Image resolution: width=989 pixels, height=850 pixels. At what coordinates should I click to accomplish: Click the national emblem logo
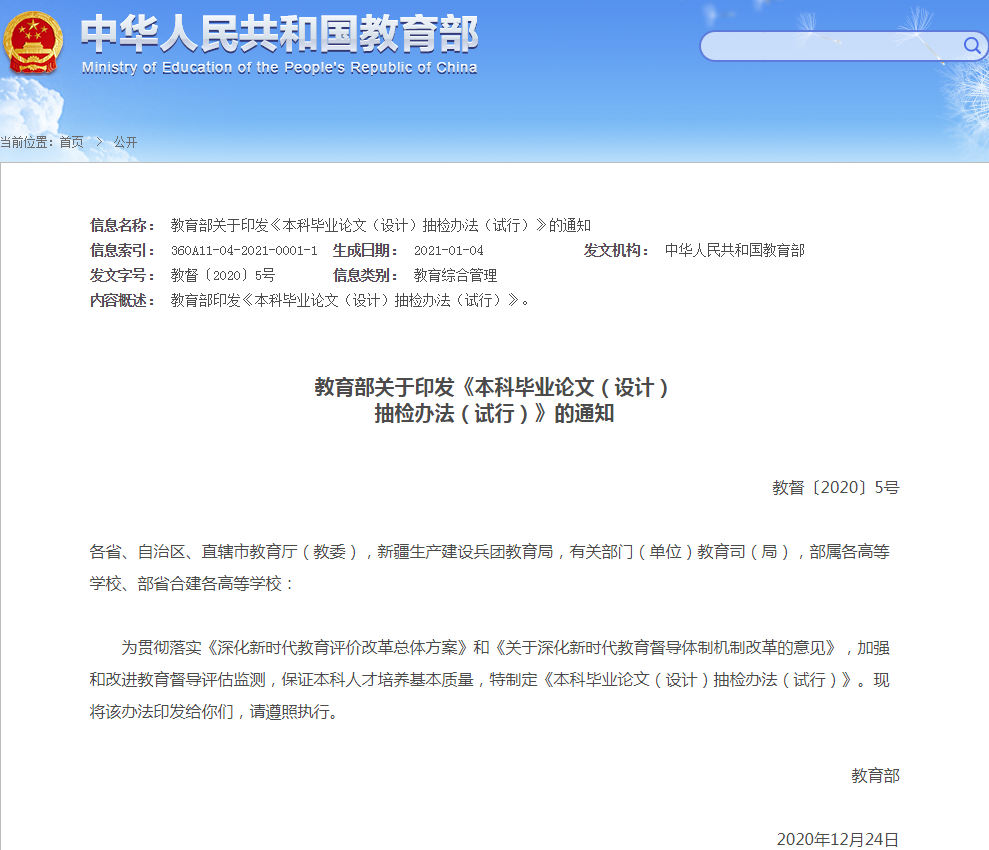click(33, 43)
